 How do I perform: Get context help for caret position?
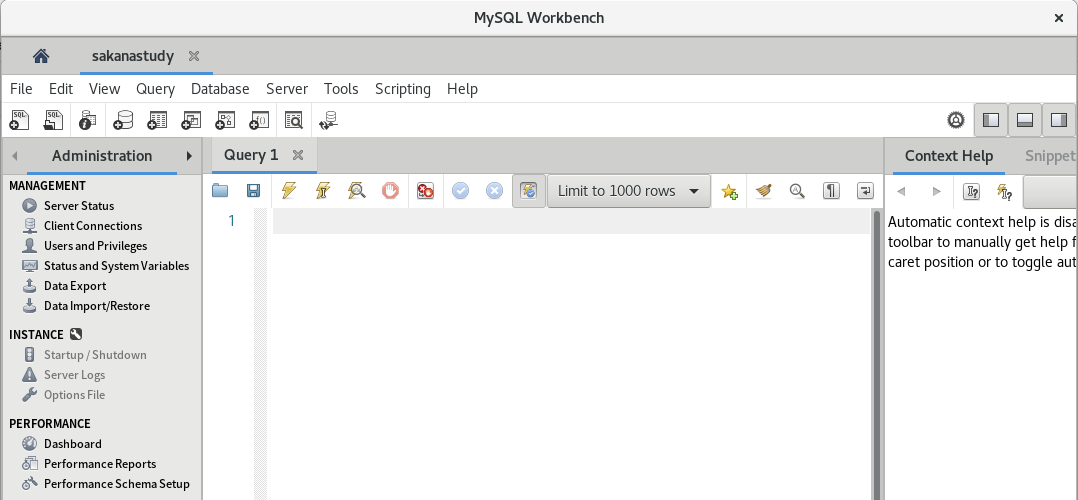click(x=971, y=191)
